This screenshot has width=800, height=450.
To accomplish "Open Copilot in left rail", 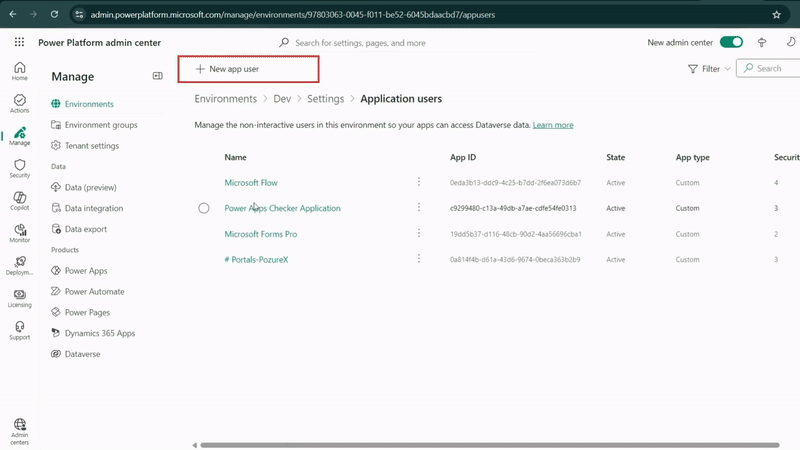I will pyautogui.click(x=19, y=201).
